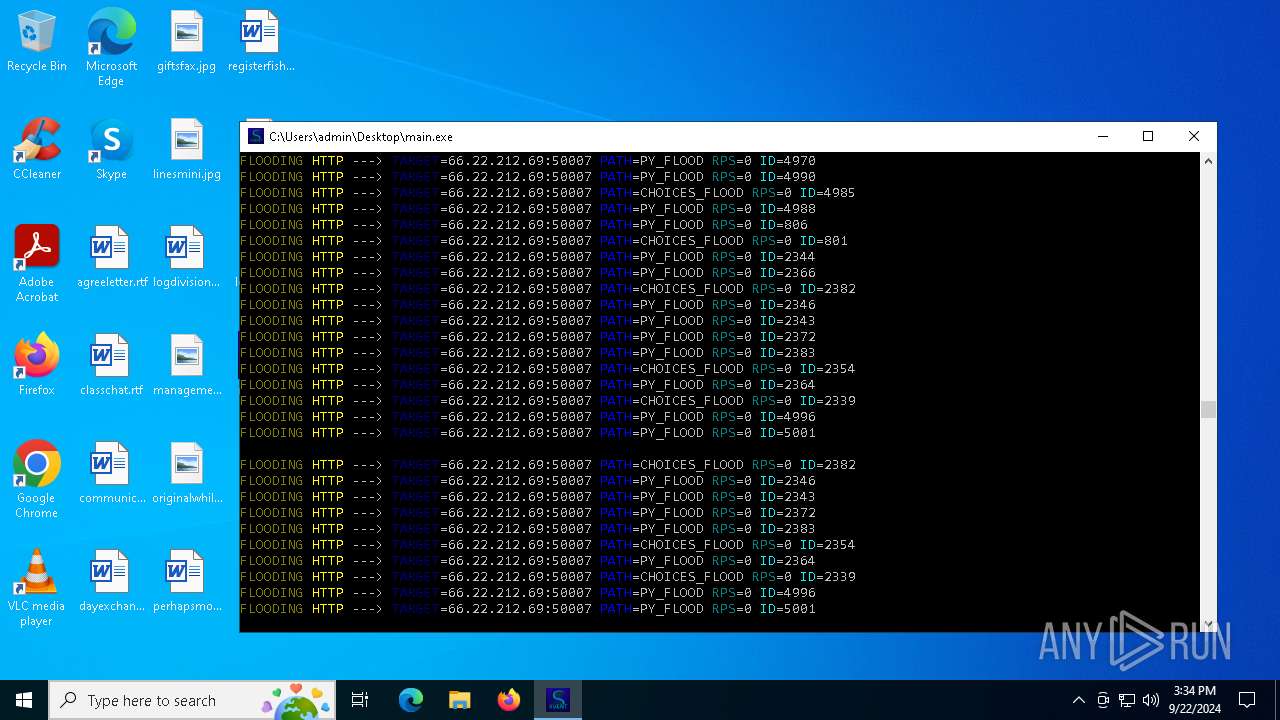This screenshot has width=1280, height=720.
Task: Open the VLC media player shortcut
Action: tap(37, 589)
